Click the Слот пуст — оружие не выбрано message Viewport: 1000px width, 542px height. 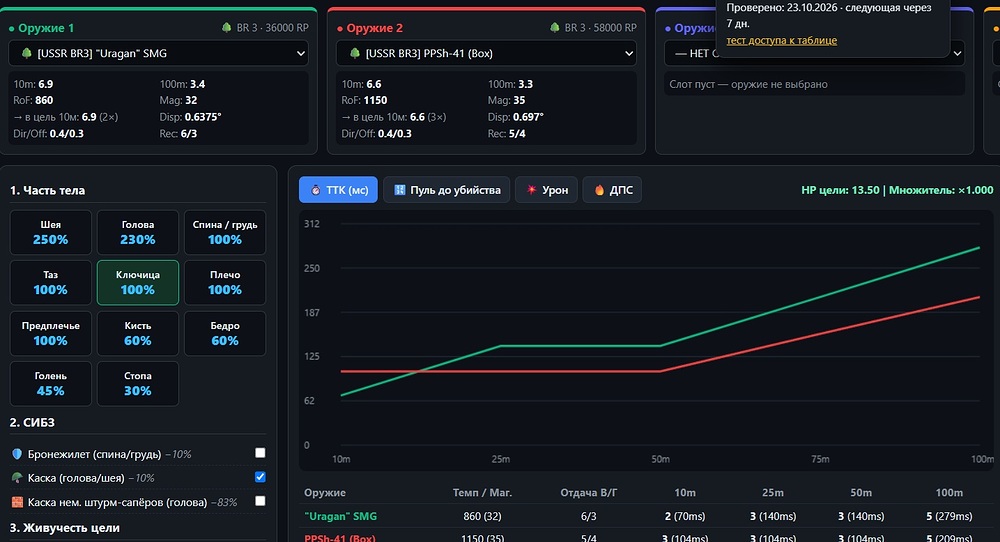click(748, 84)
